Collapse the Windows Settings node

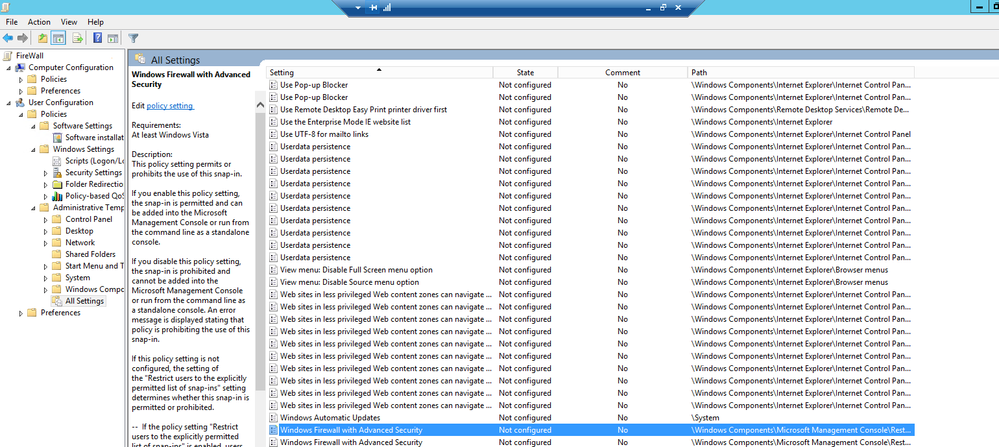click(x=33, y=150)
